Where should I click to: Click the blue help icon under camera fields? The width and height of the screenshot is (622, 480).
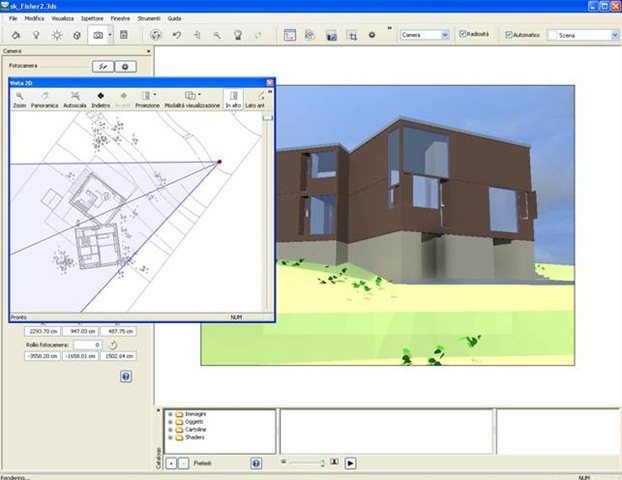[x=126, y=377]
